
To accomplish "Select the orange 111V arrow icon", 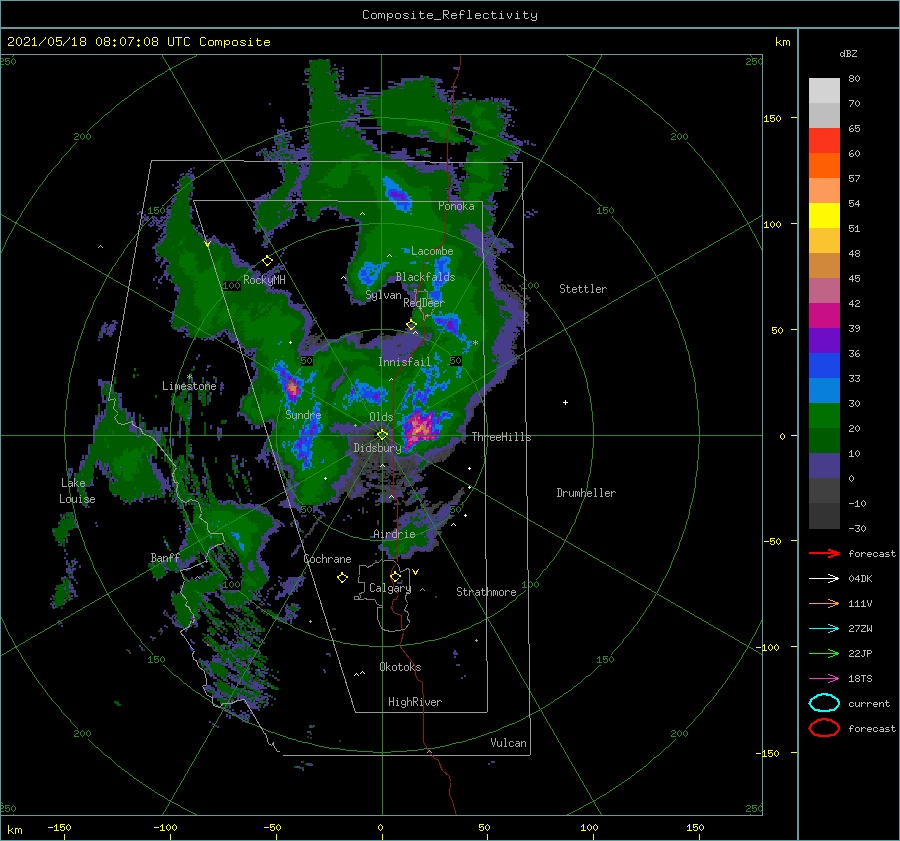I will coord(824,603).
